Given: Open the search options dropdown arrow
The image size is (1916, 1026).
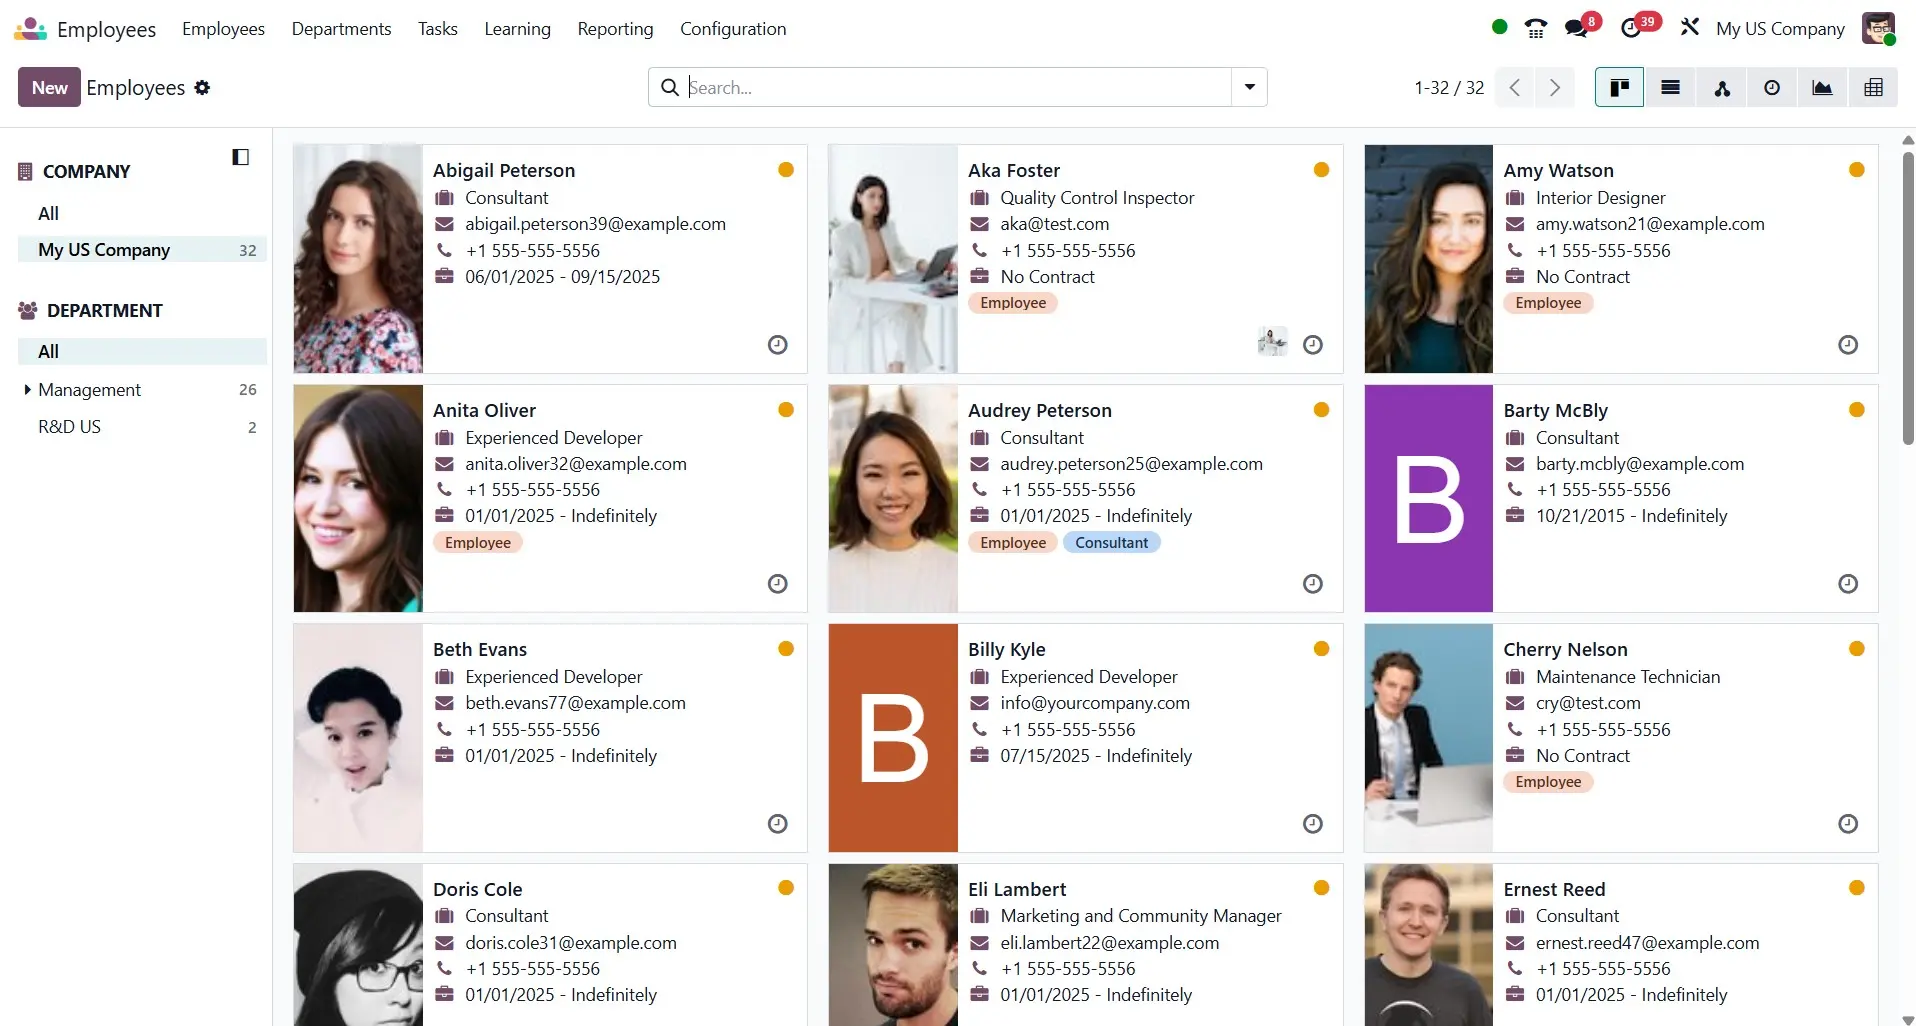Looking at the screenshot, I should (1249, 88).
